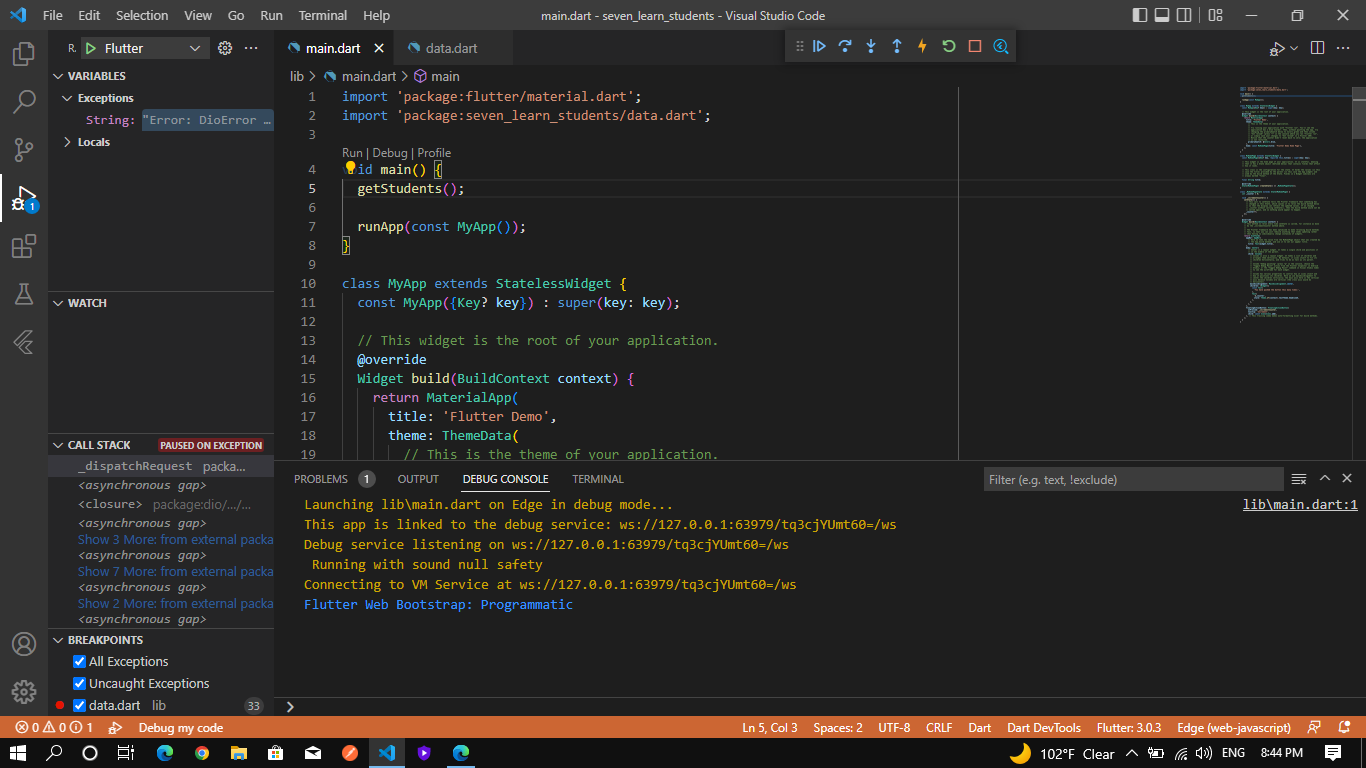Screen dimensions: 1366x768
Task: Click the Profile CodeLens above main
Action: [434, 153]
